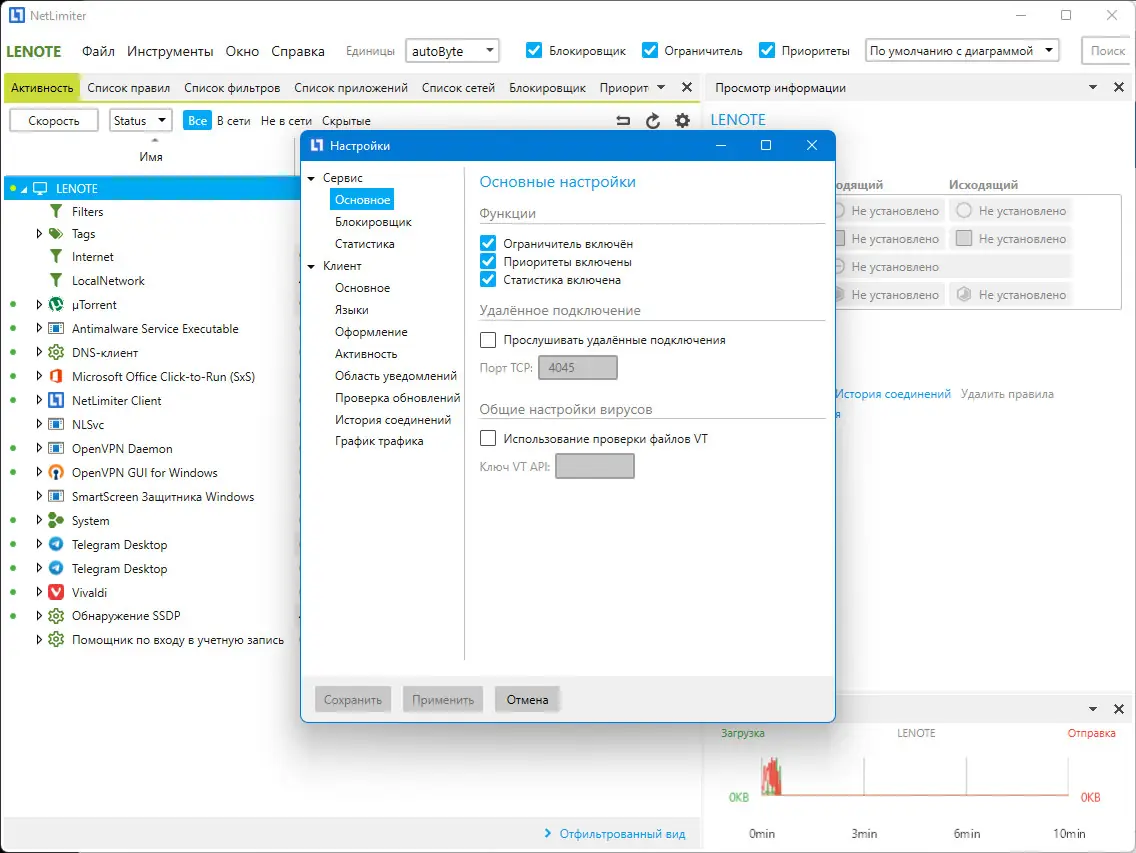Open the Инструменты menu

pyautogui.click(x=170, y=51)
